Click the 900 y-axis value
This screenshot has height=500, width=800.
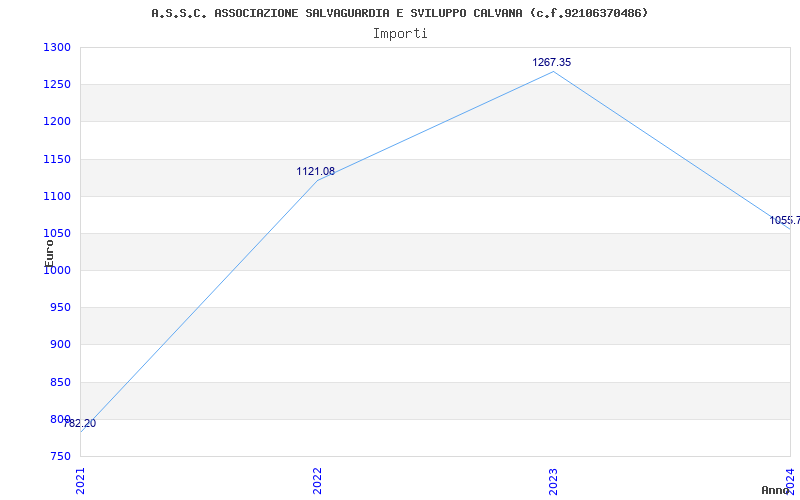click(60, 344)
